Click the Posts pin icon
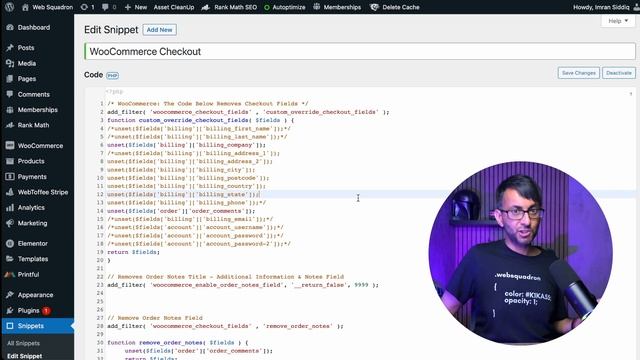This screenshot has height=360, width=640. click(10, 48)
